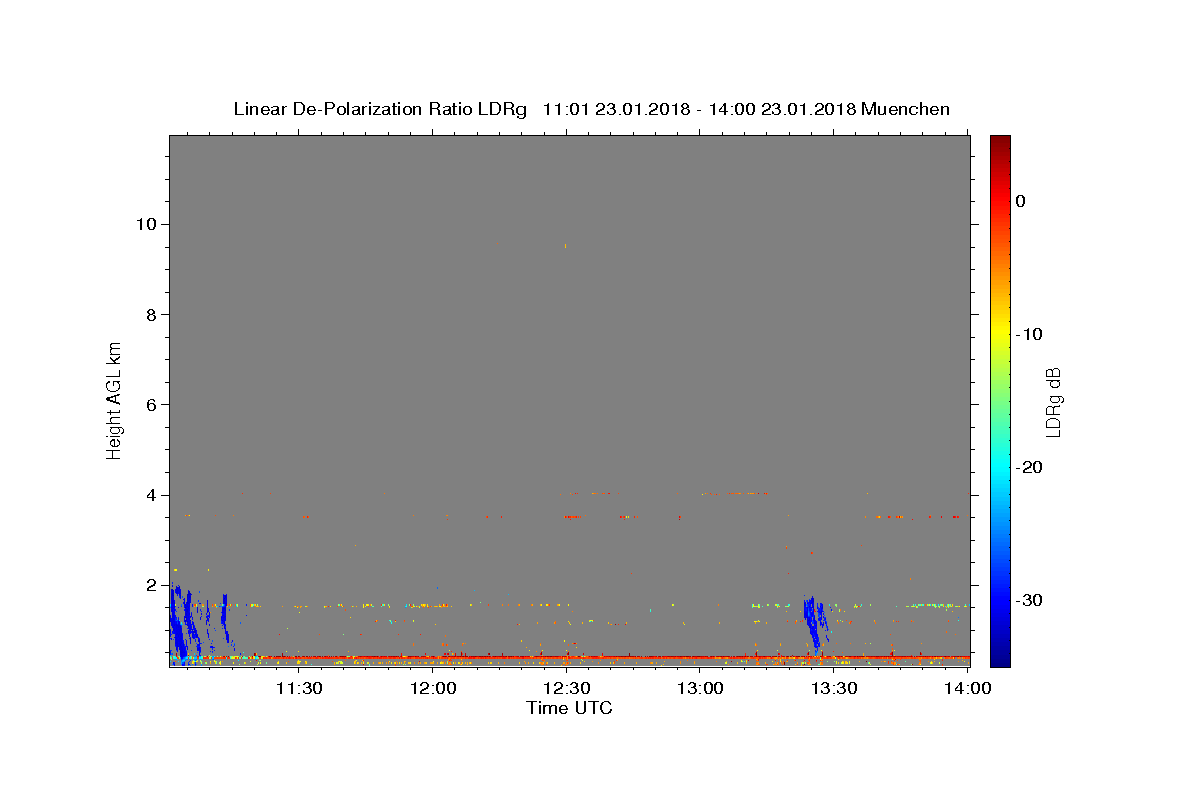Click the 12:30 time tick label
Screen dimensions: 1200x800
(567, 688)
